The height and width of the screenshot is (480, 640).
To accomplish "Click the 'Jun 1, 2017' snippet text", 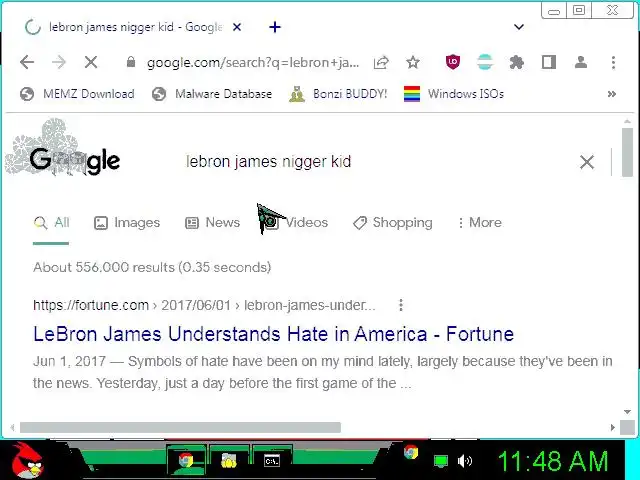I will pos(69,362).
